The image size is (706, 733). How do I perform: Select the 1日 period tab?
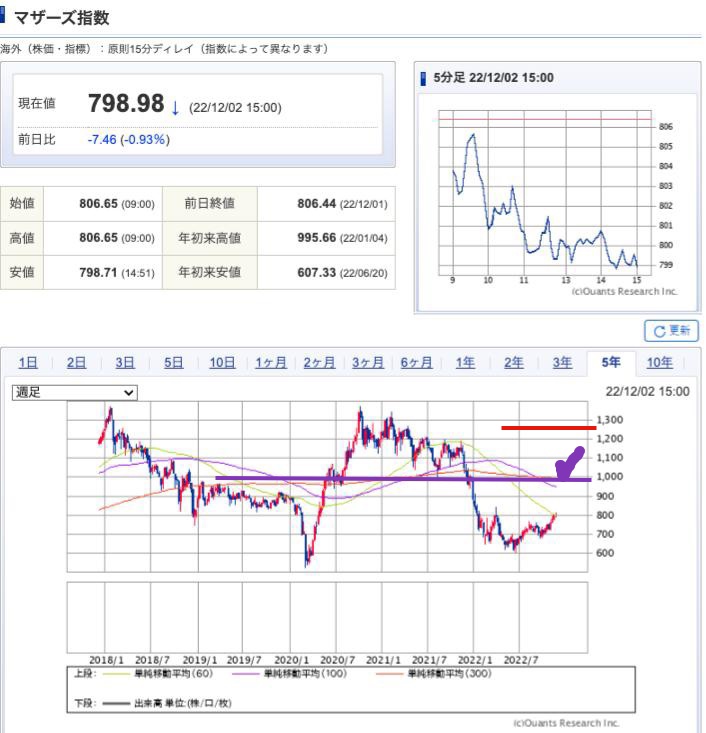28,363
